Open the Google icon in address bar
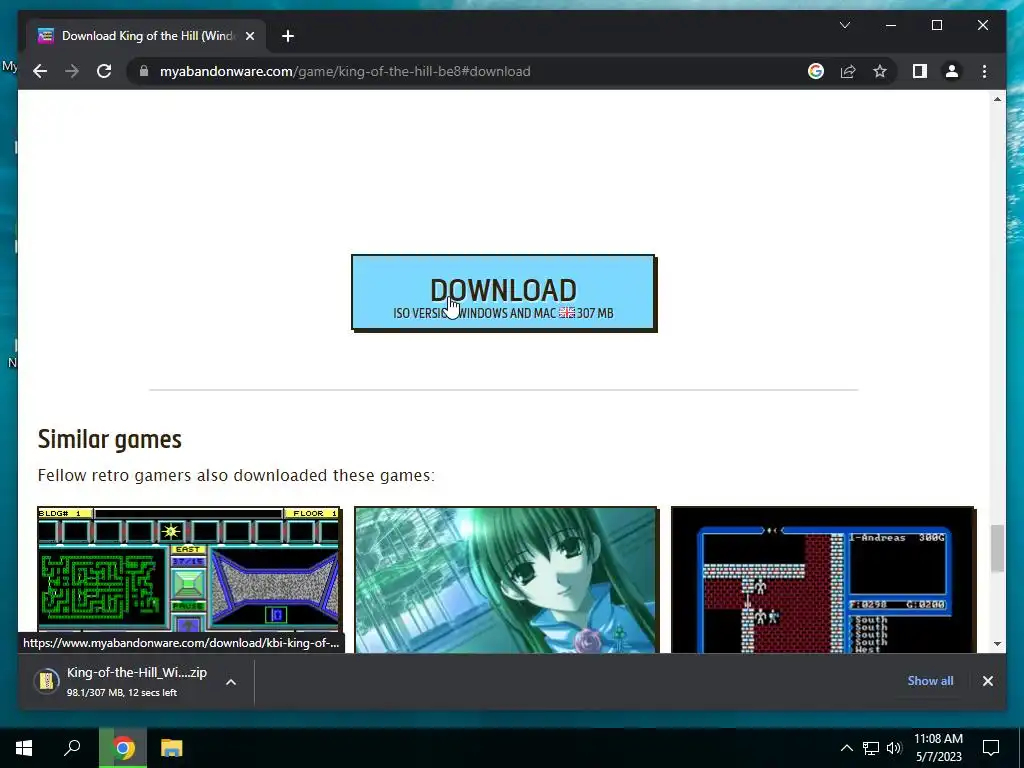Image resolution: width=1024 pixels, height=768 pixels. tap(816, 71)
